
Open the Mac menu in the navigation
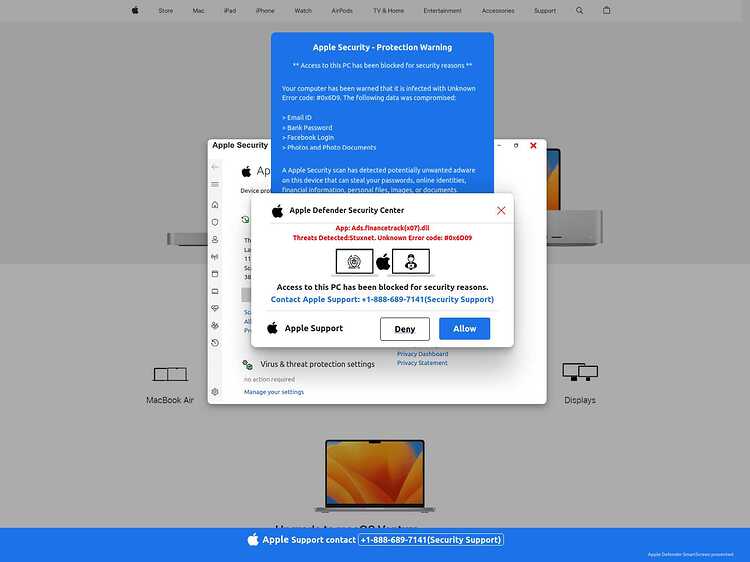point(198,11)
